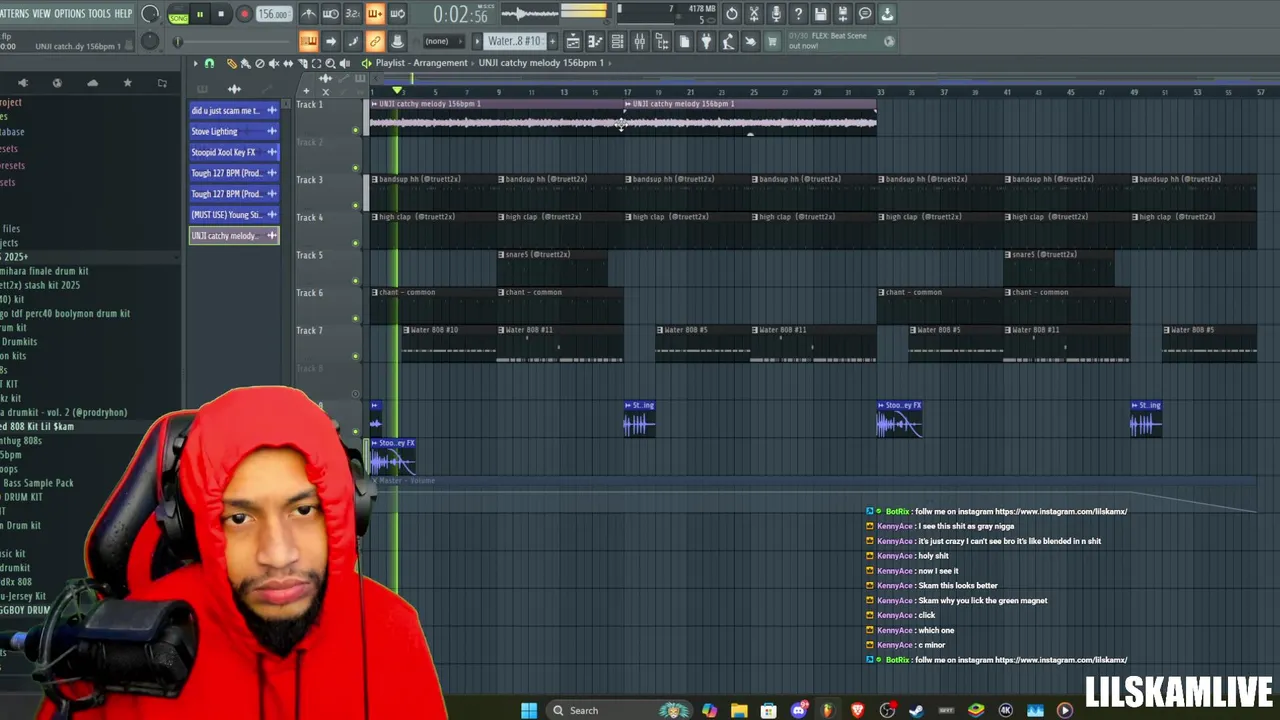Open the piano roll toolbar button

[595, 41]
